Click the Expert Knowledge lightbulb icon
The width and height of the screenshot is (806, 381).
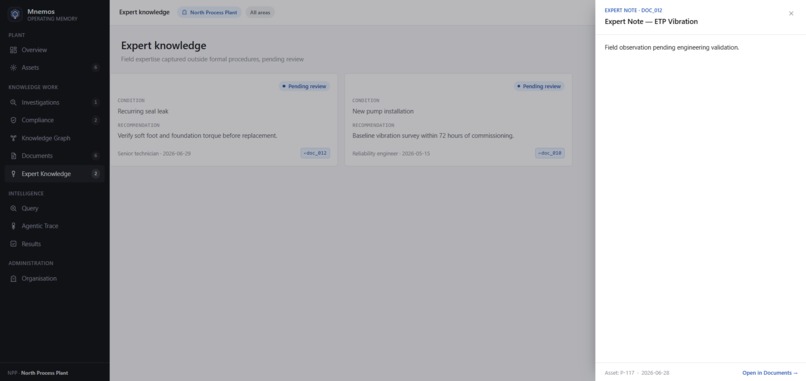pyautogui.click(x=13, y=174)
